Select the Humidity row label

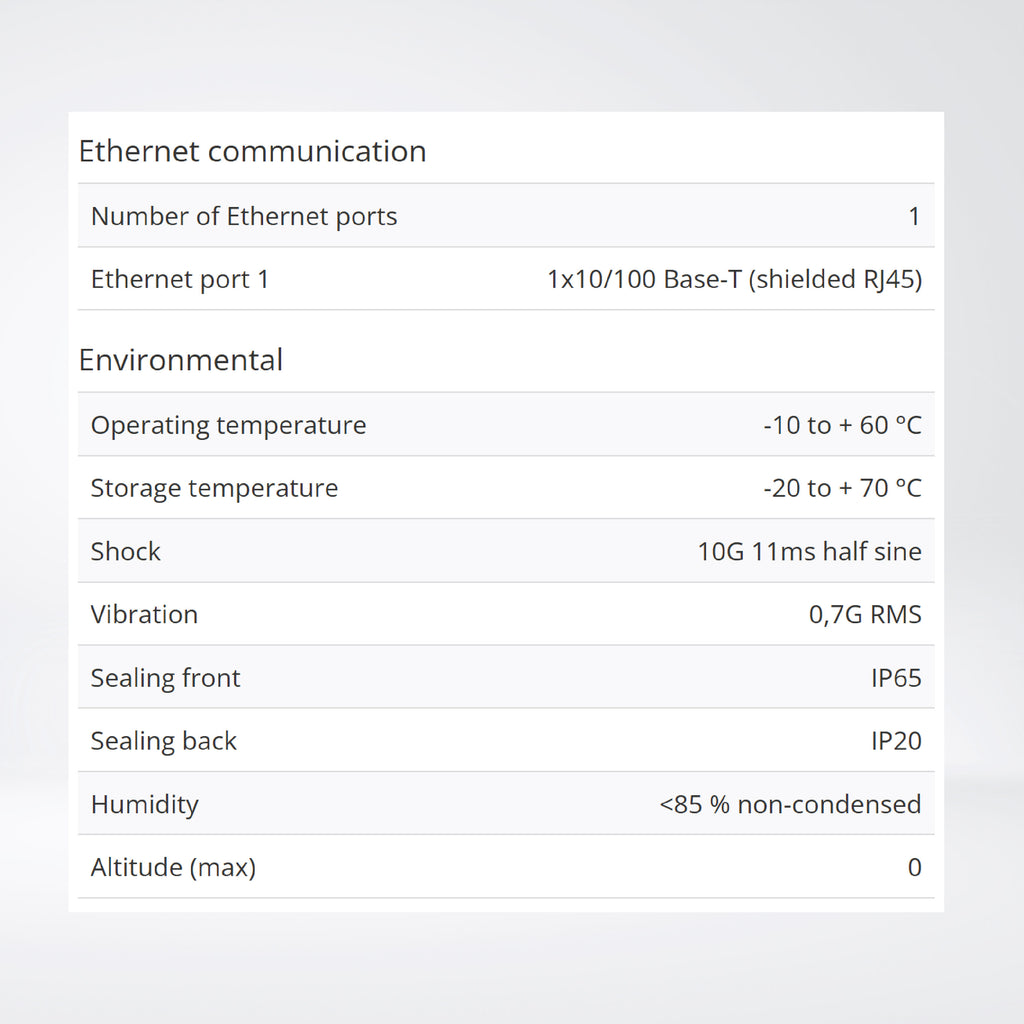coord(144,804)
